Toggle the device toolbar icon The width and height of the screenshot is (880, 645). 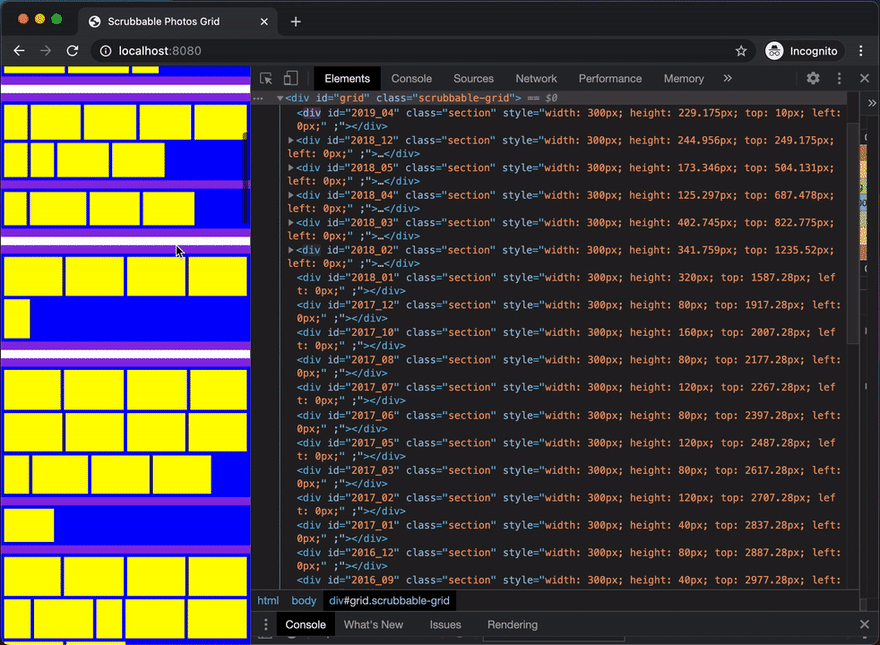pos(290,79)
